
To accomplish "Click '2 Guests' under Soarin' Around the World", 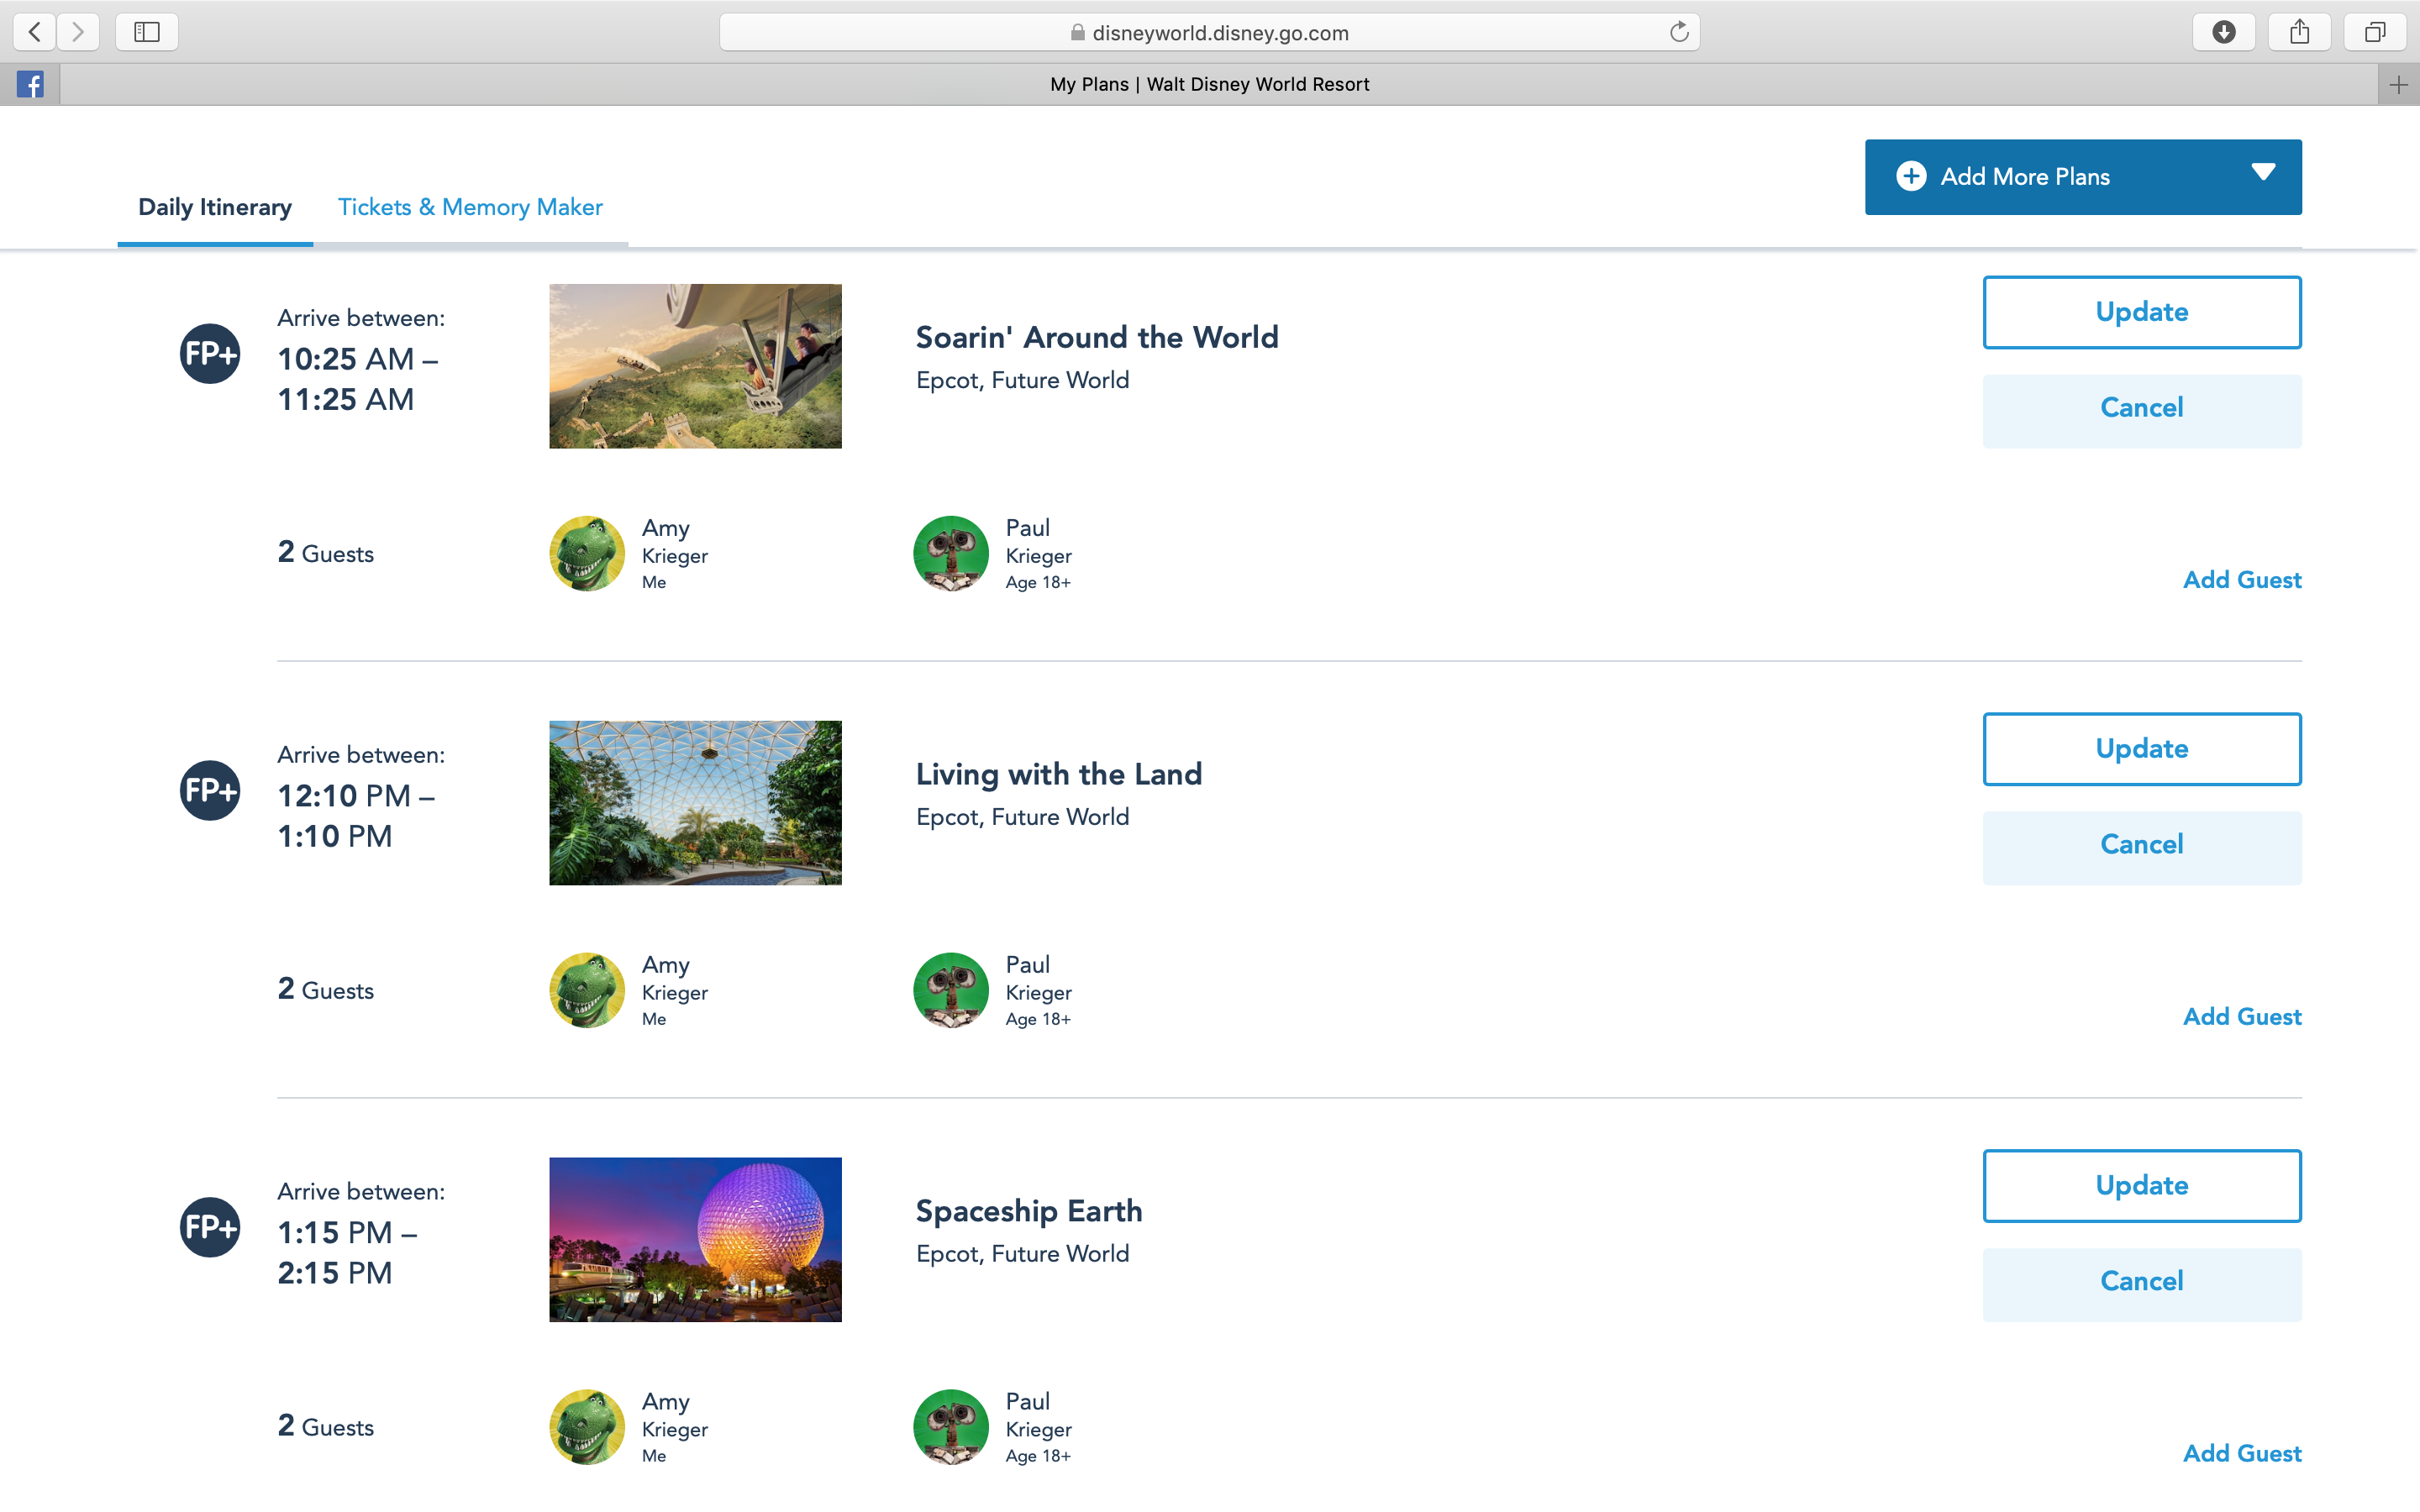I will (x=326, y=553).
